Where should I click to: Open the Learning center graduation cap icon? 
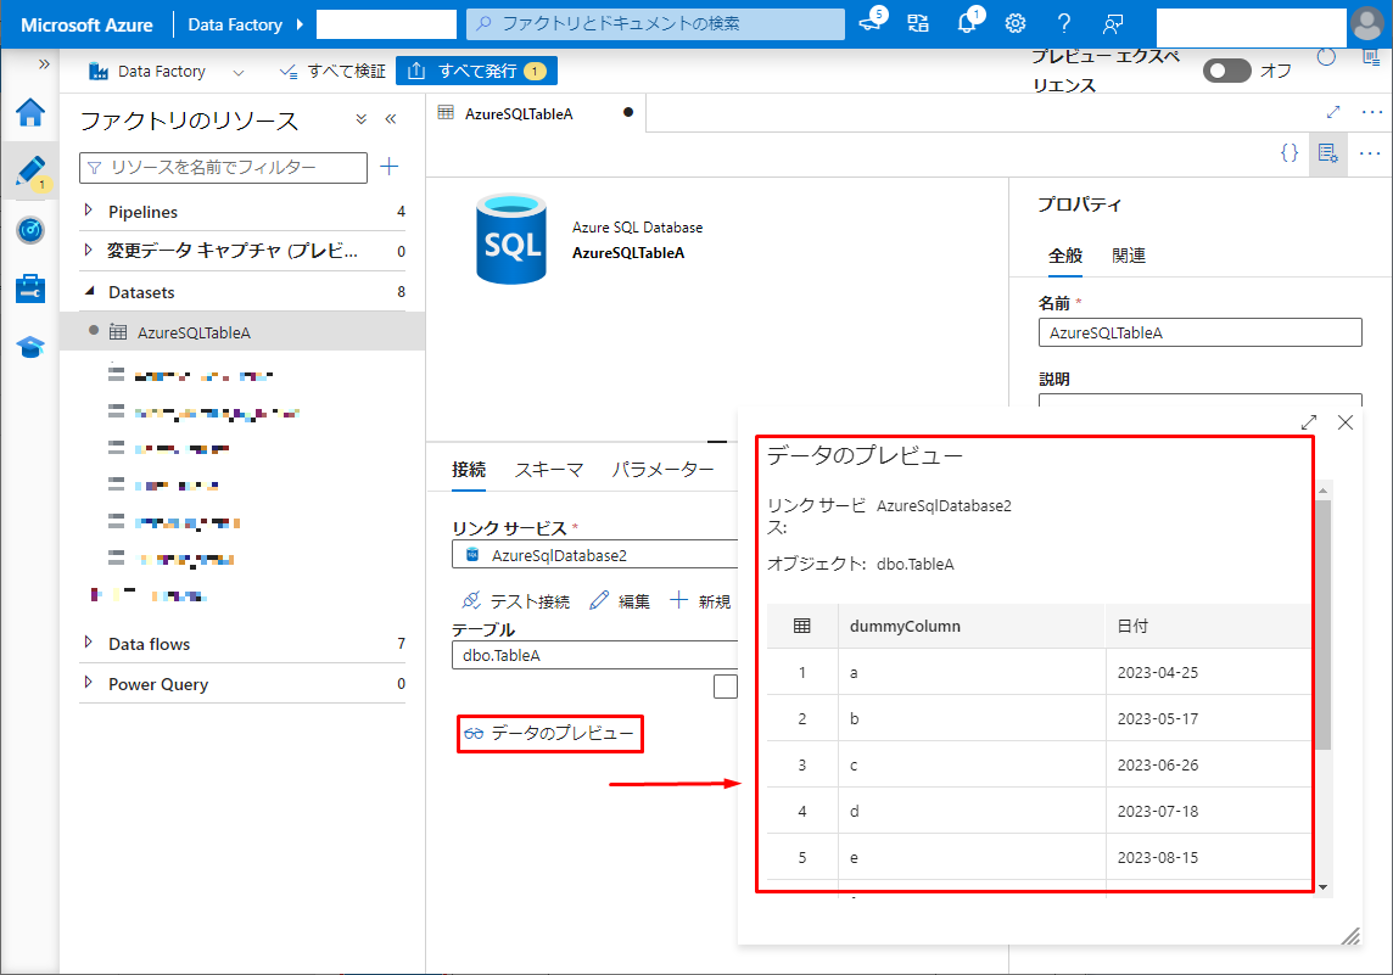30,347
